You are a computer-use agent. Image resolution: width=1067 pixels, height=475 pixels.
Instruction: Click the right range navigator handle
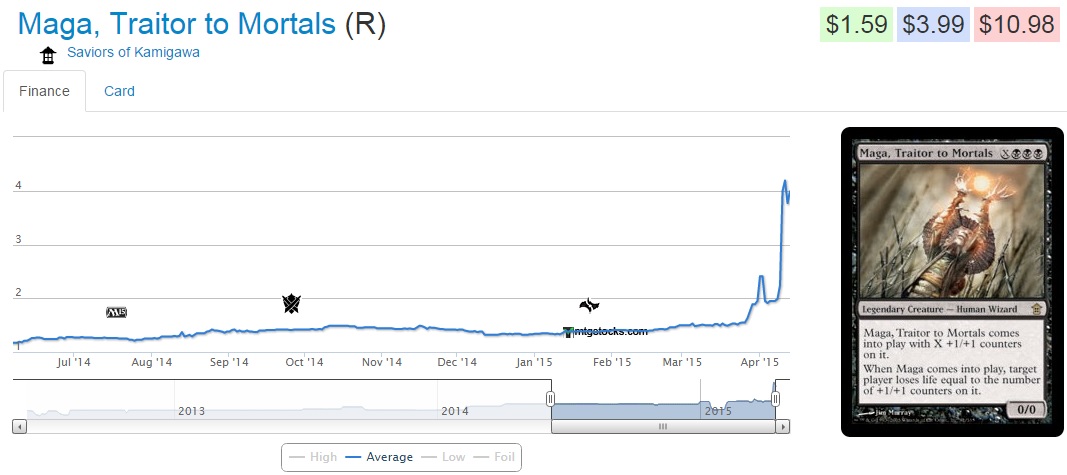tap(775, 399)
